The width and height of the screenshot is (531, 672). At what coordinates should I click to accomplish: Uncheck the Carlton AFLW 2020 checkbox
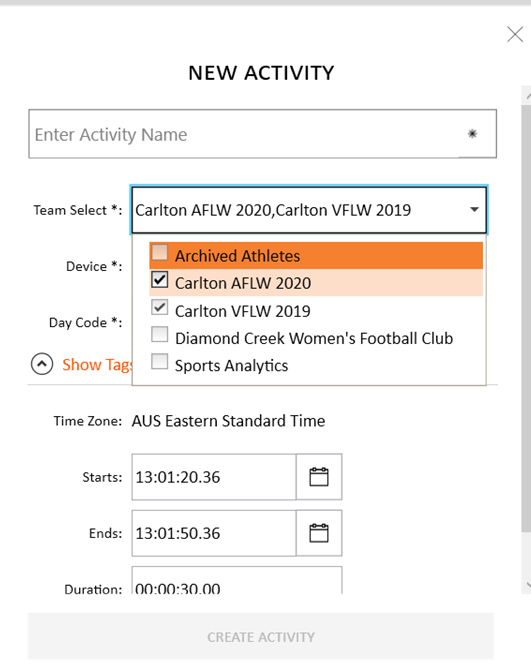point(159,279)
